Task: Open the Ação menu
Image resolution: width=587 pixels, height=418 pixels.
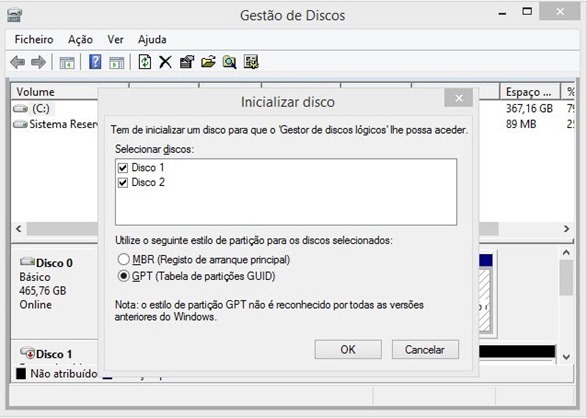Action: [x=80, y=40]
